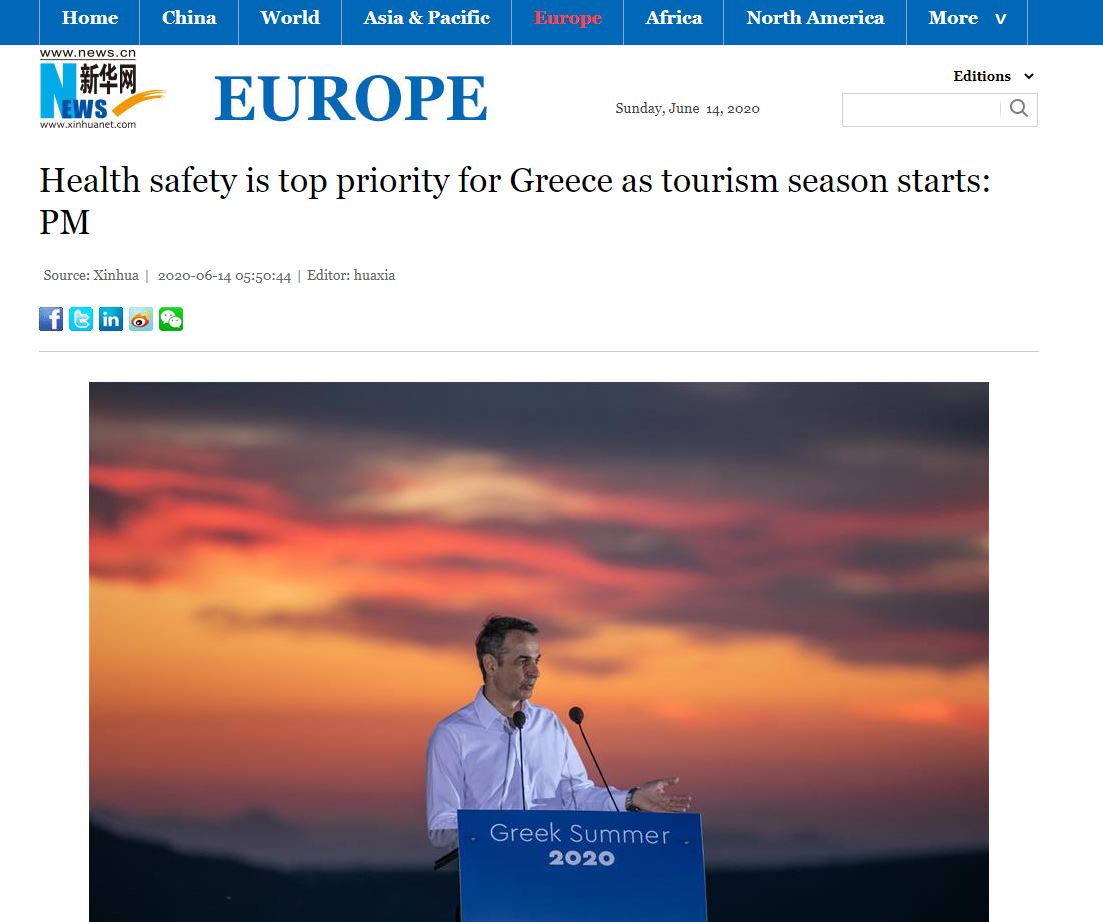Click the Greek Summer 2020 photo
Viewport: 1103px width, 922px height.
pyautogui.click(x=539, y=652)
